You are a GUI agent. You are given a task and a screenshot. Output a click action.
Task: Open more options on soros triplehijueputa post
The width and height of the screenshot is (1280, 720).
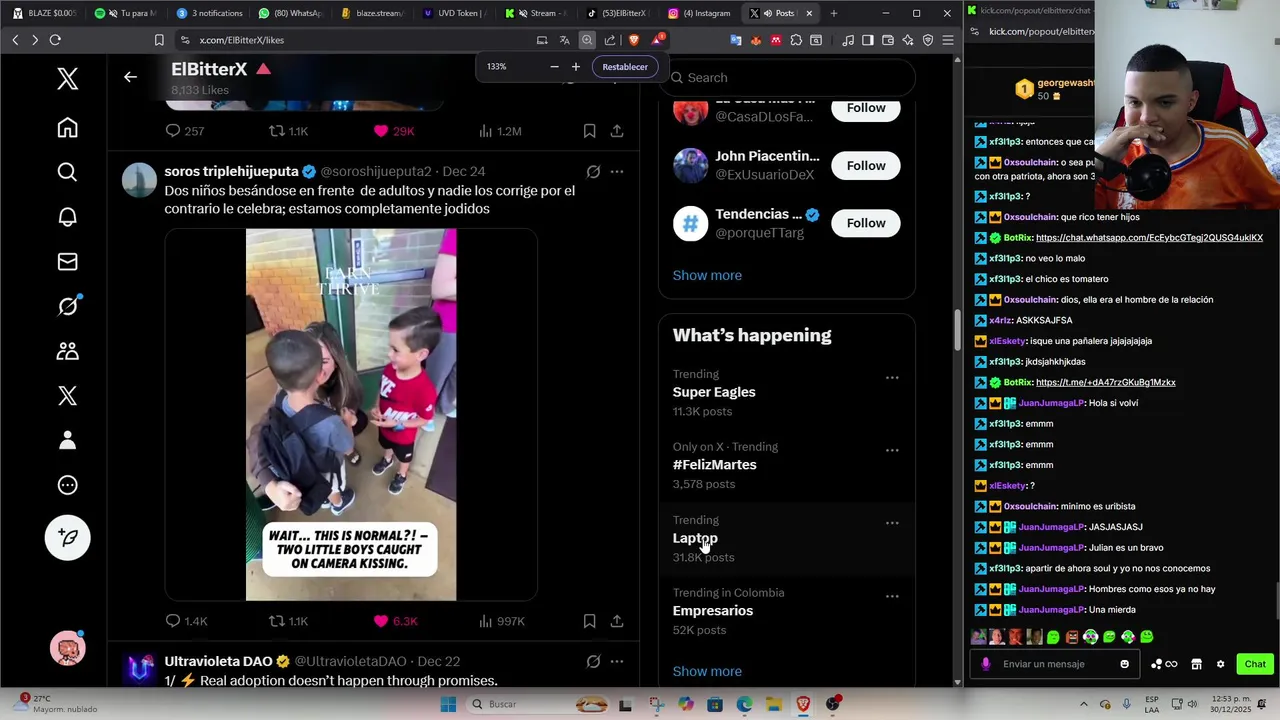[617, 172]
